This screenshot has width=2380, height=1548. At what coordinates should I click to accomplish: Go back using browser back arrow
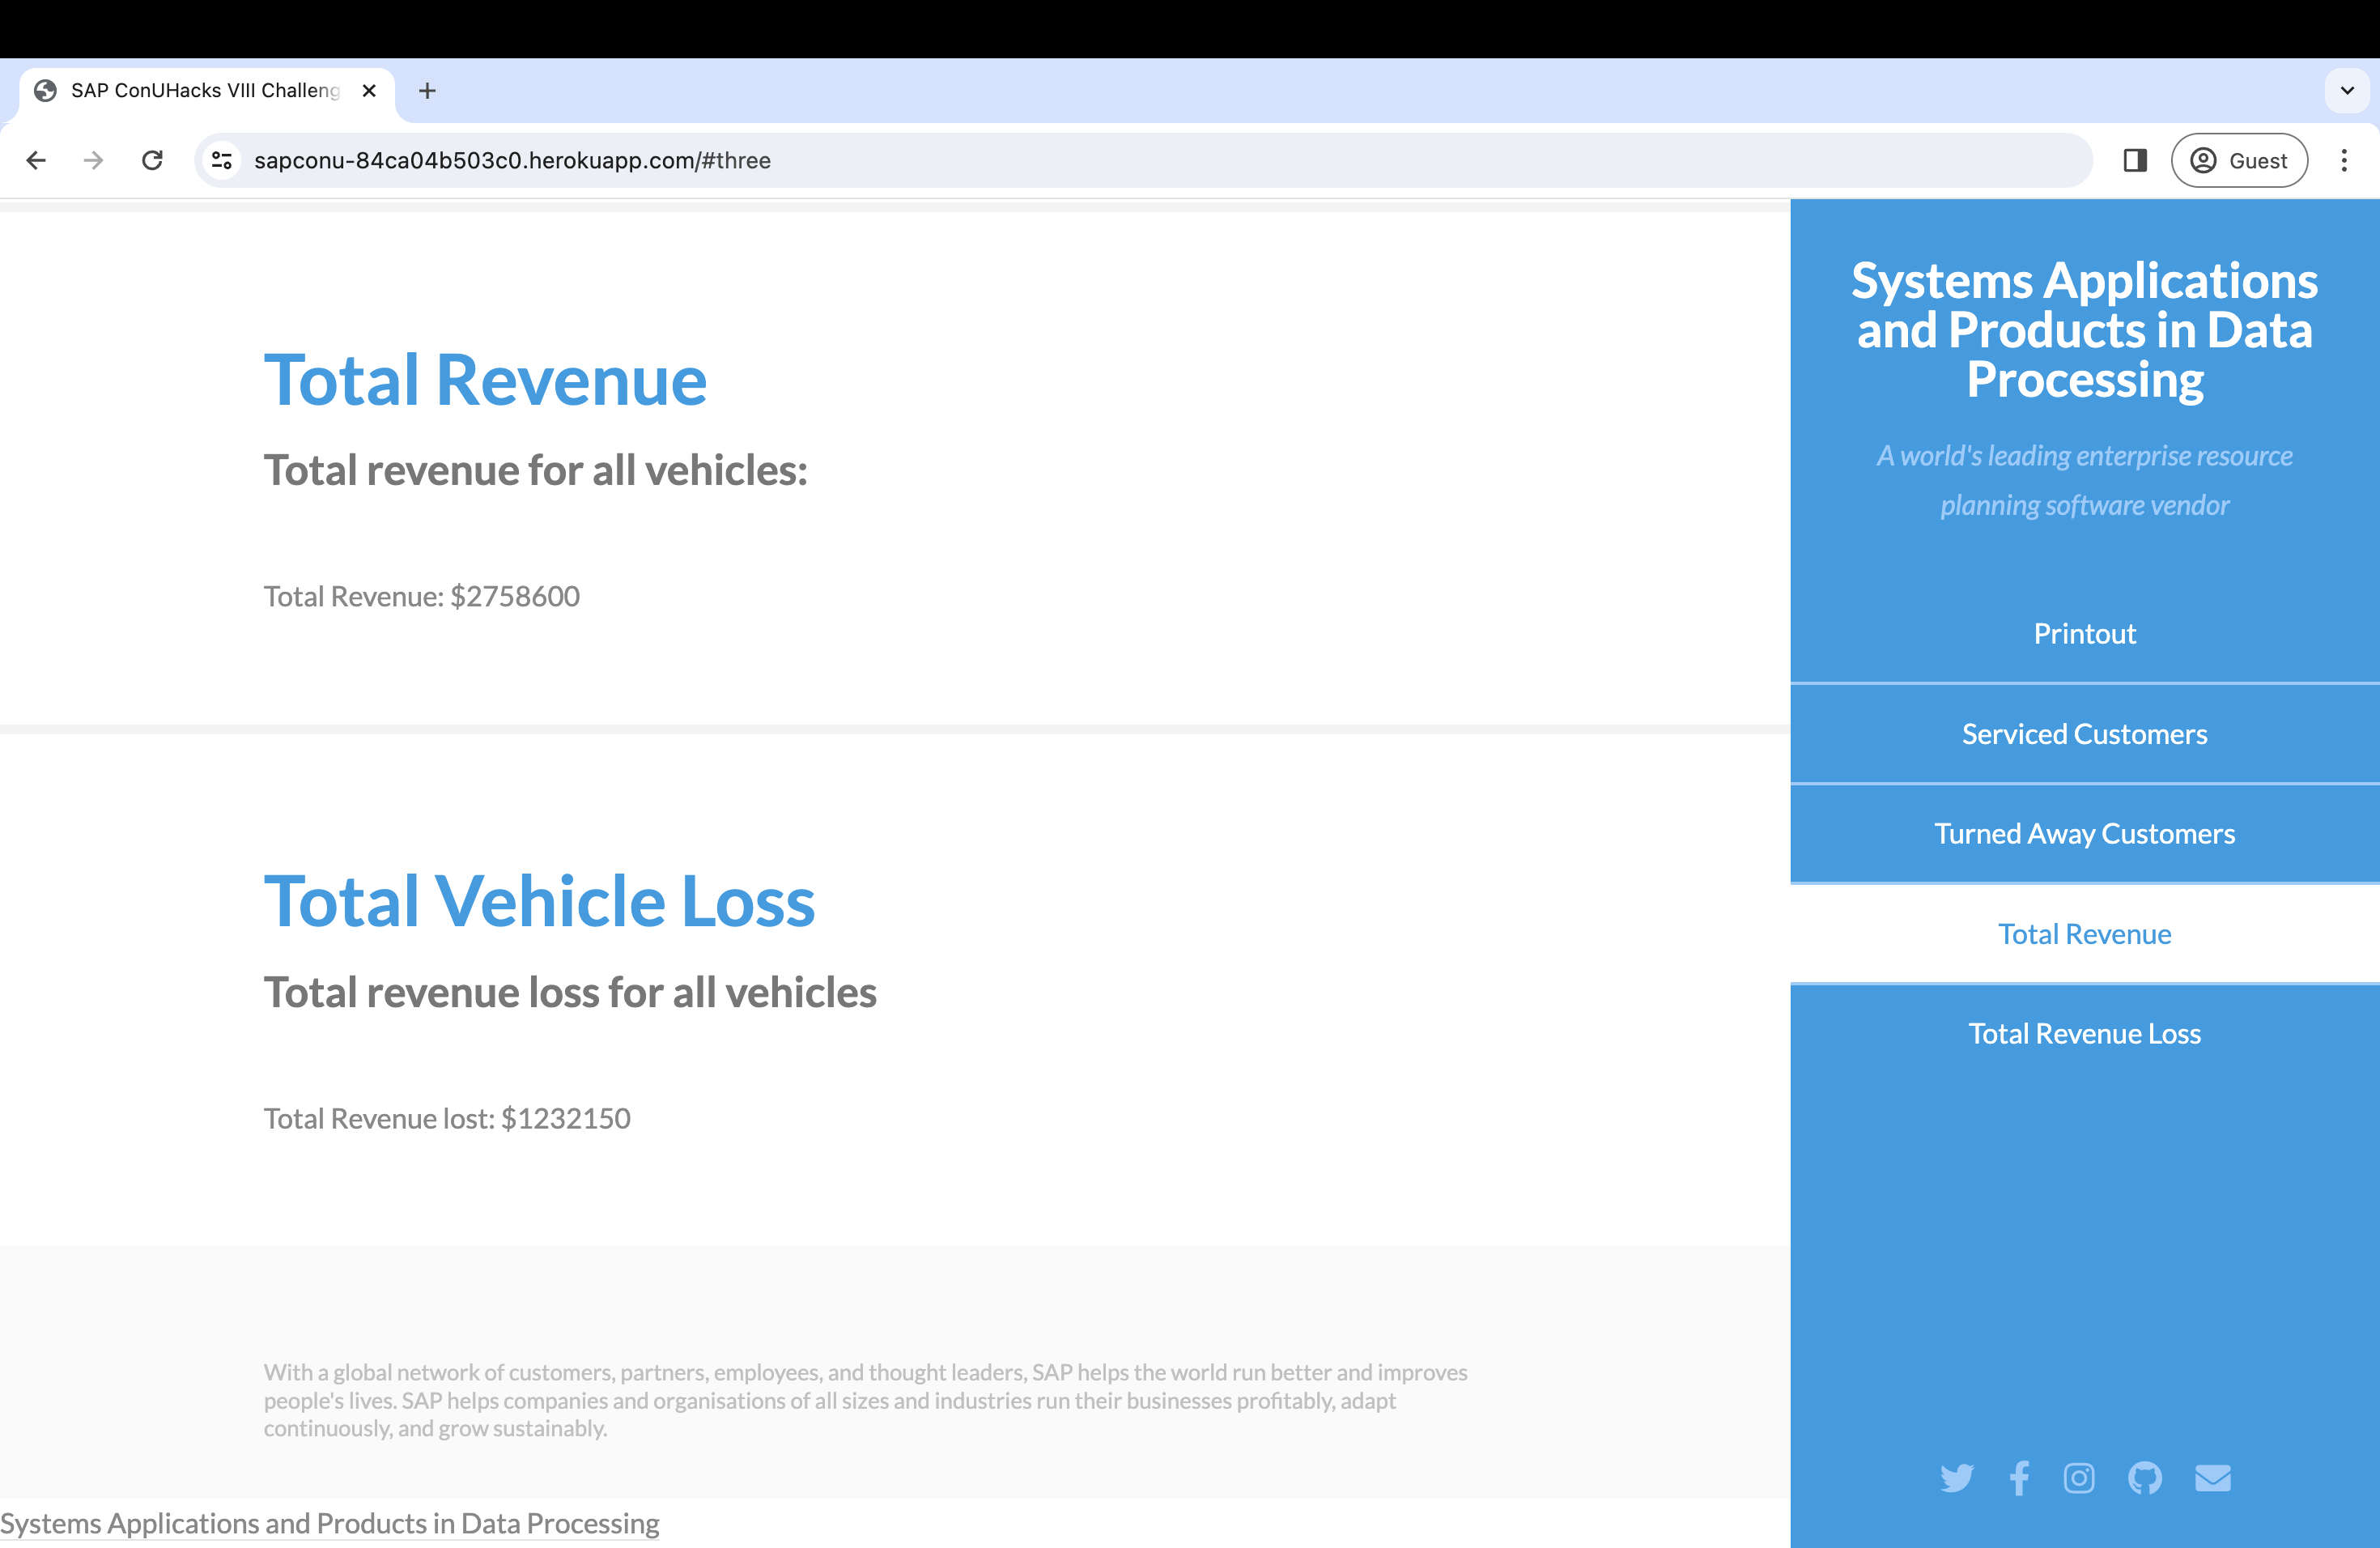36,160
